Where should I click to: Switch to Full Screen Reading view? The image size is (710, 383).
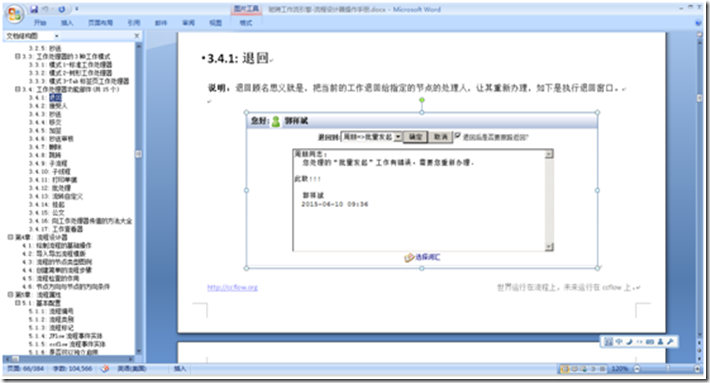click(575, 369)
